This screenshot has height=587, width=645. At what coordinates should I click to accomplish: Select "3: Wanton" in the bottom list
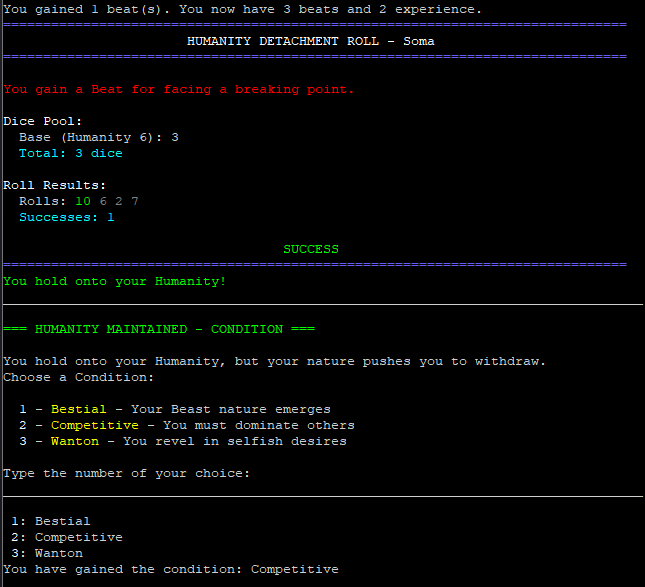(x=47, y=553)
